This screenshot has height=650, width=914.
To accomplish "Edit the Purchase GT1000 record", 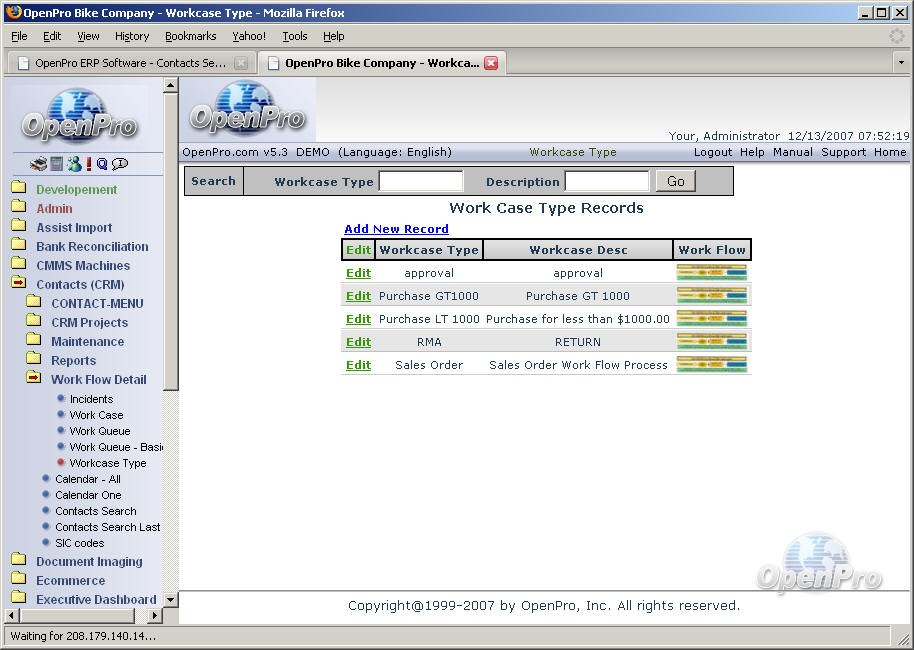I will coord(358,296).
